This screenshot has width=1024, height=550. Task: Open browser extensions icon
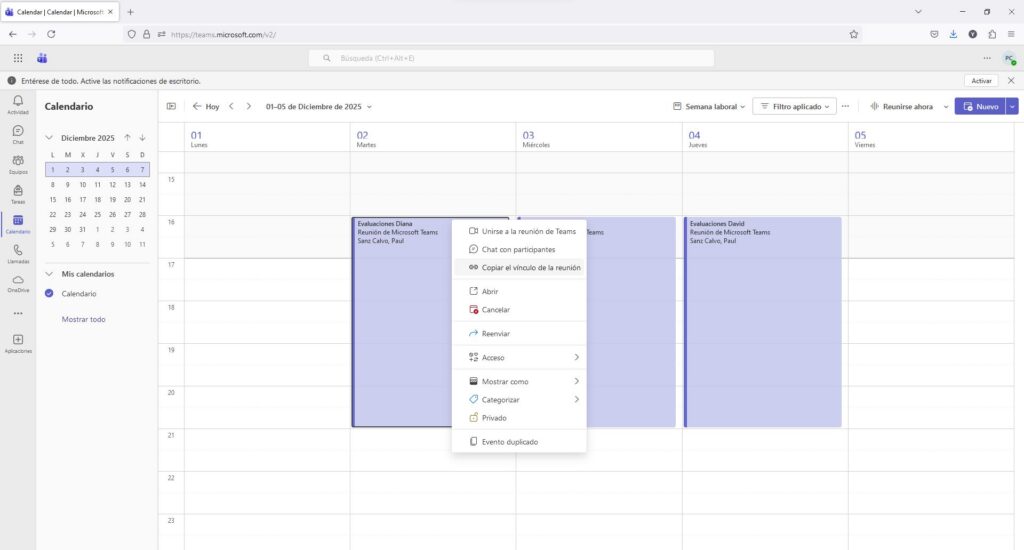coord(992,35)
